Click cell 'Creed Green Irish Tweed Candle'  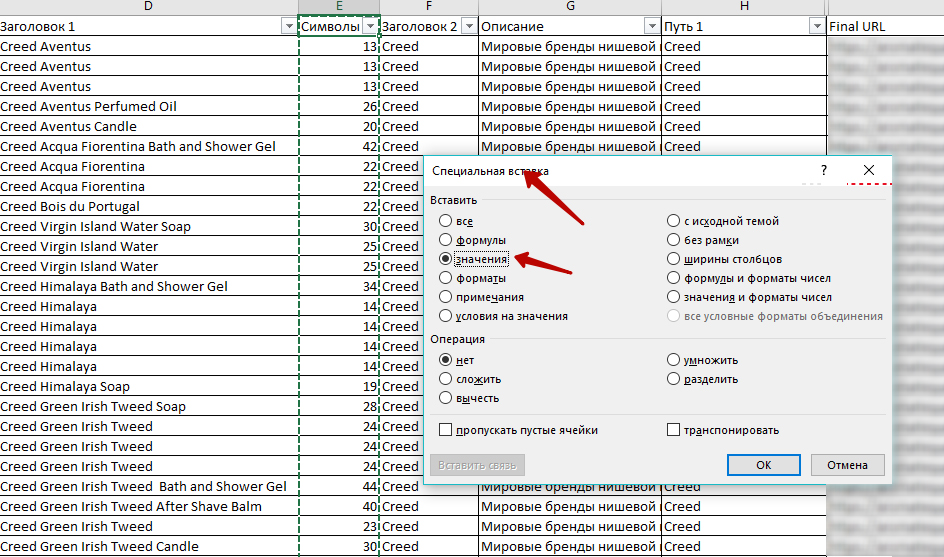click(x=149, y=546)
